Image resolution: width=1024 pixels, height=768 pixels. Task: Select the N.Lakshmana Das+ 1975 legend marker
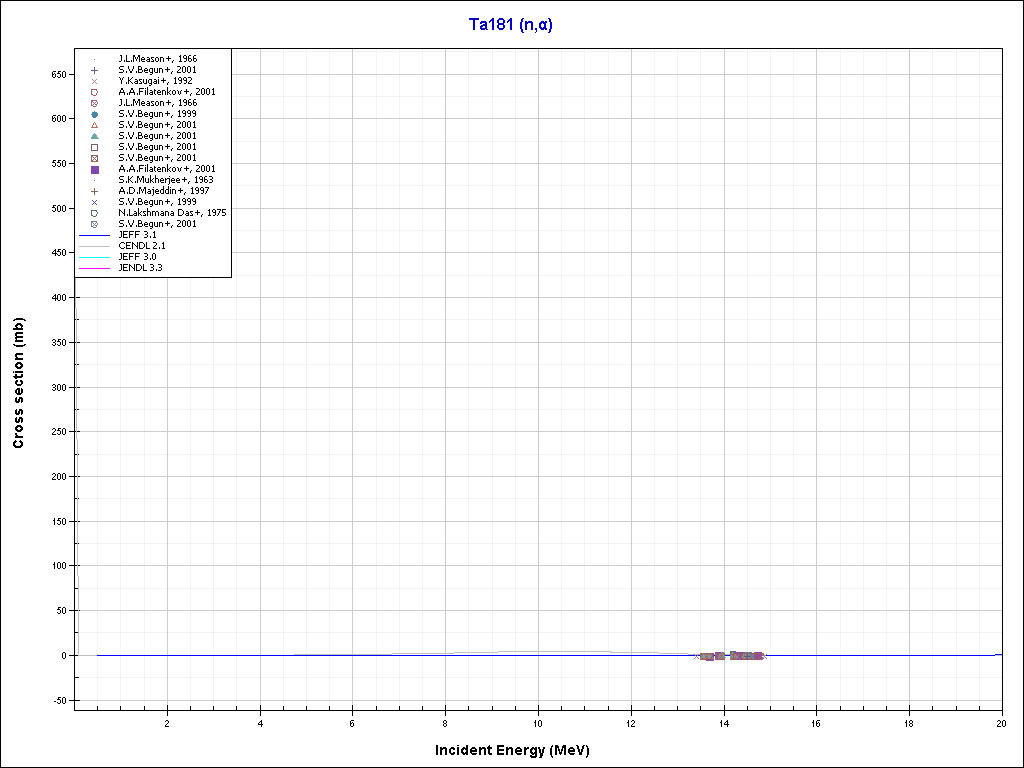pyautogui.click(x=94, y=213)
